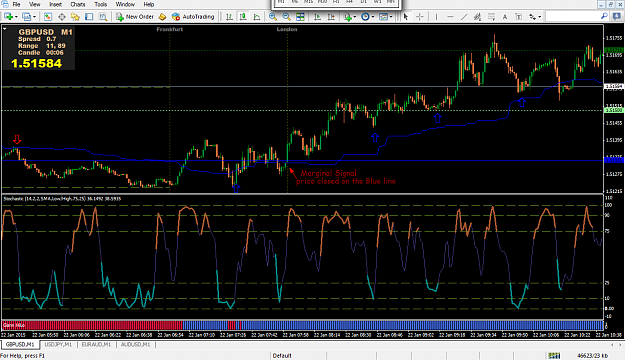625x360 pixels.
Task: Toggle the Terminal panel
Action: click(x=89, y=17)
